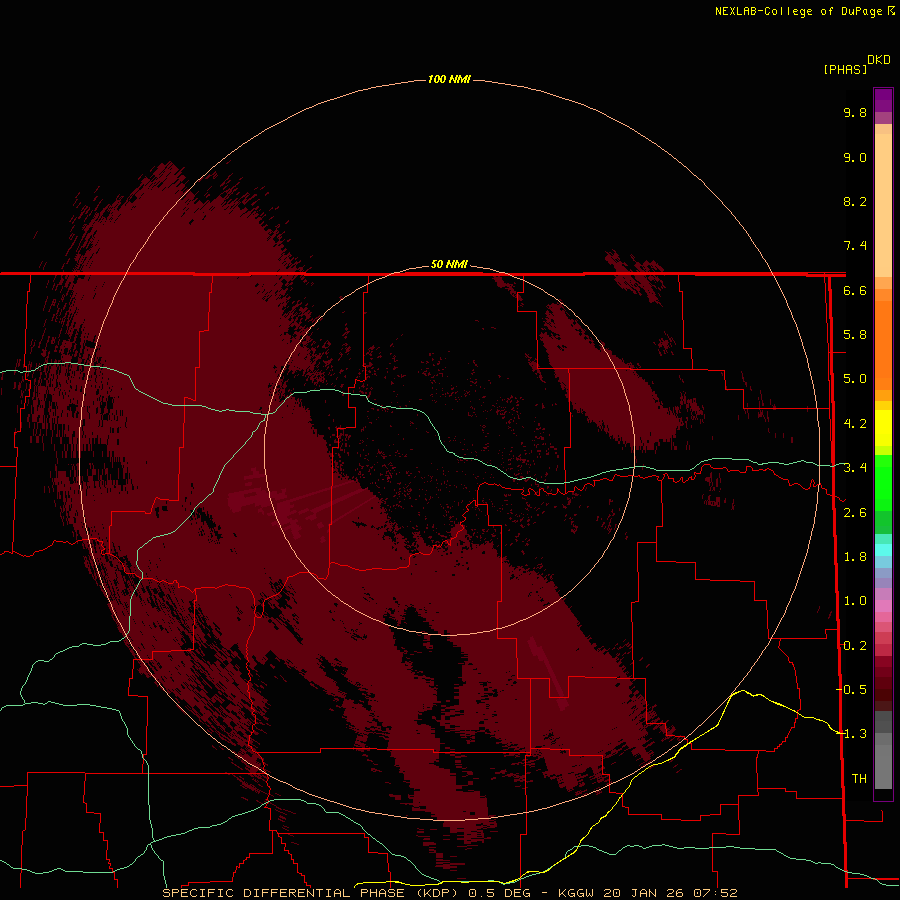
Task: Click the 3.4 value on the color scale
Action: pos(855,467)
